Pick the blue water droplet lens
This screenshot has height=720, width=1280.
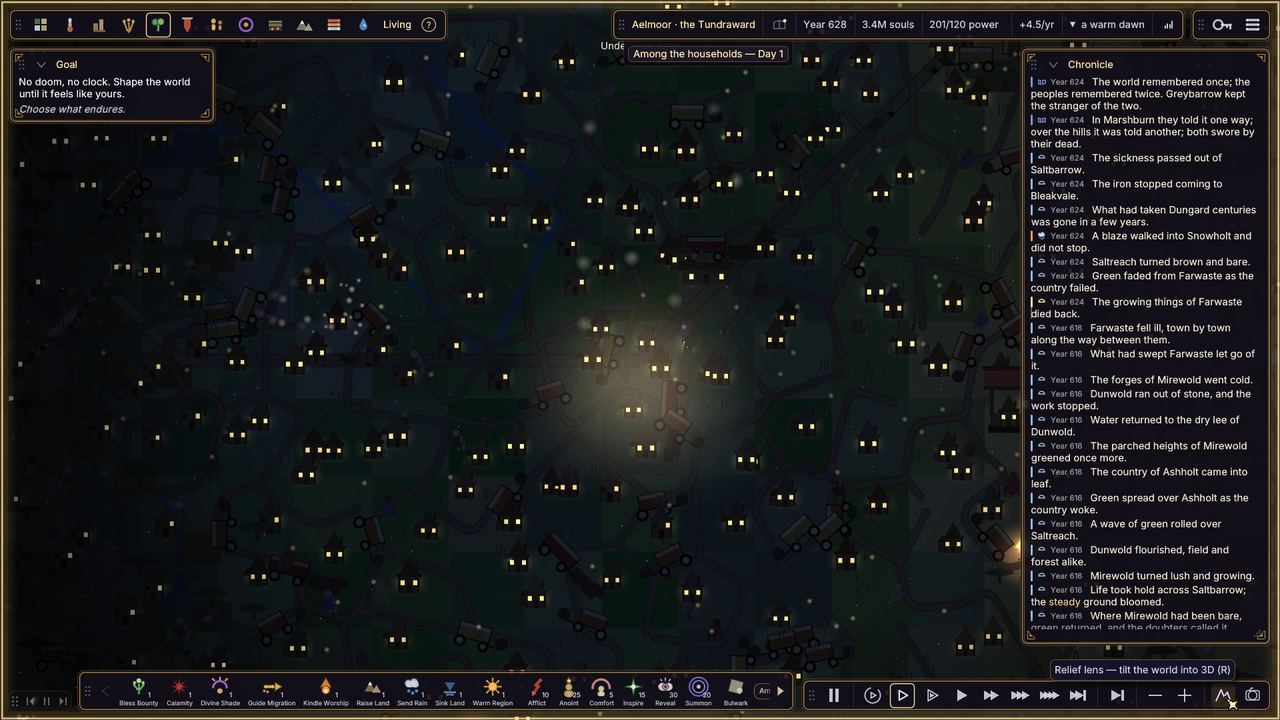[x=363, y=25]
